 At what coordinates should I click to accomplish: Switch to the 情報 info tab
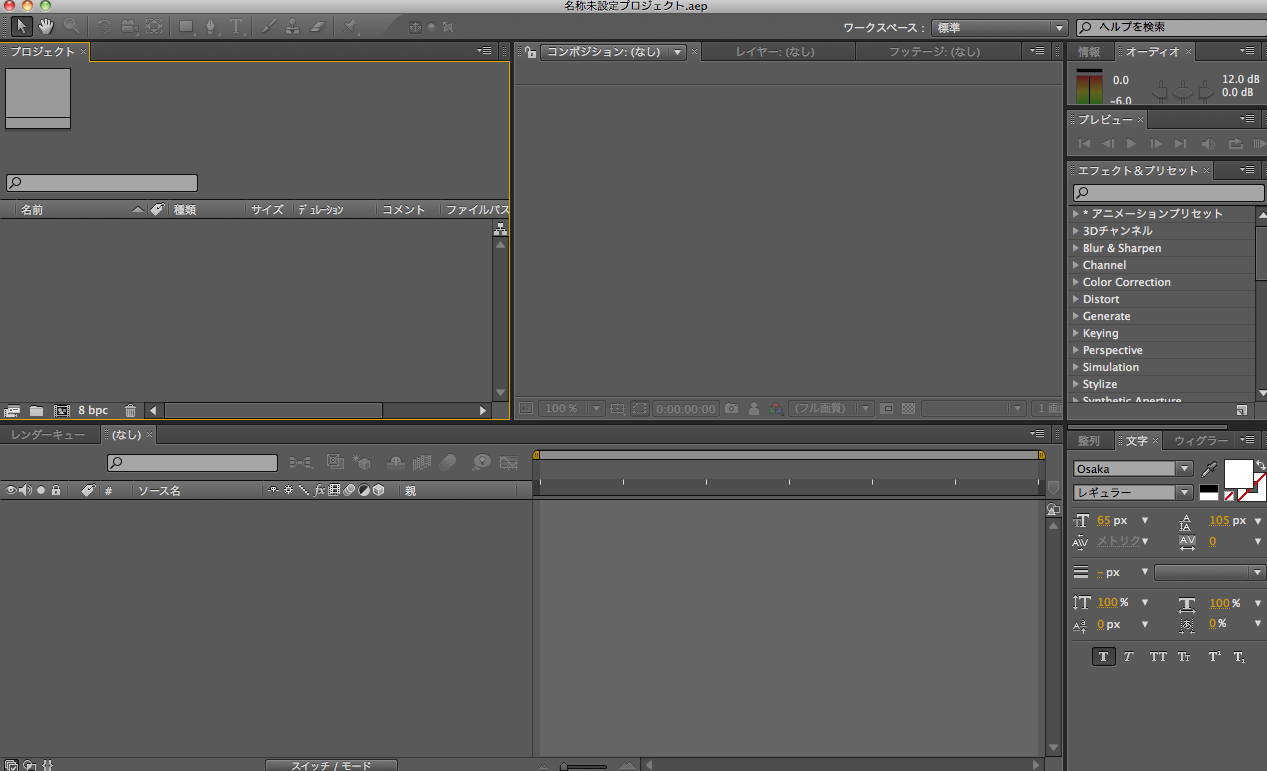coord(1089,52)
